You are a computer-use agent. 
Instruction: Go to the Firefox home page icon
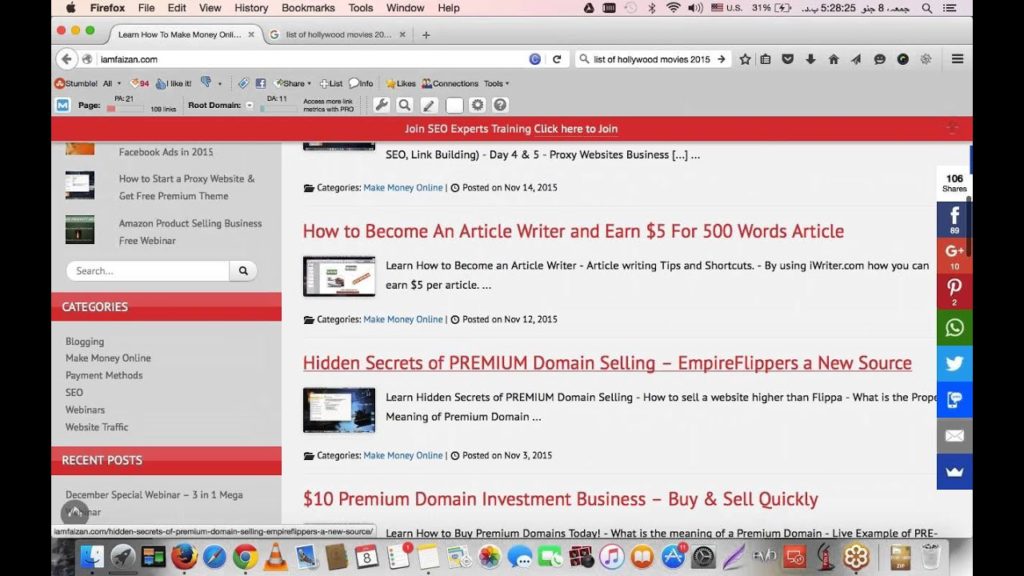click(x=833, y=59)
